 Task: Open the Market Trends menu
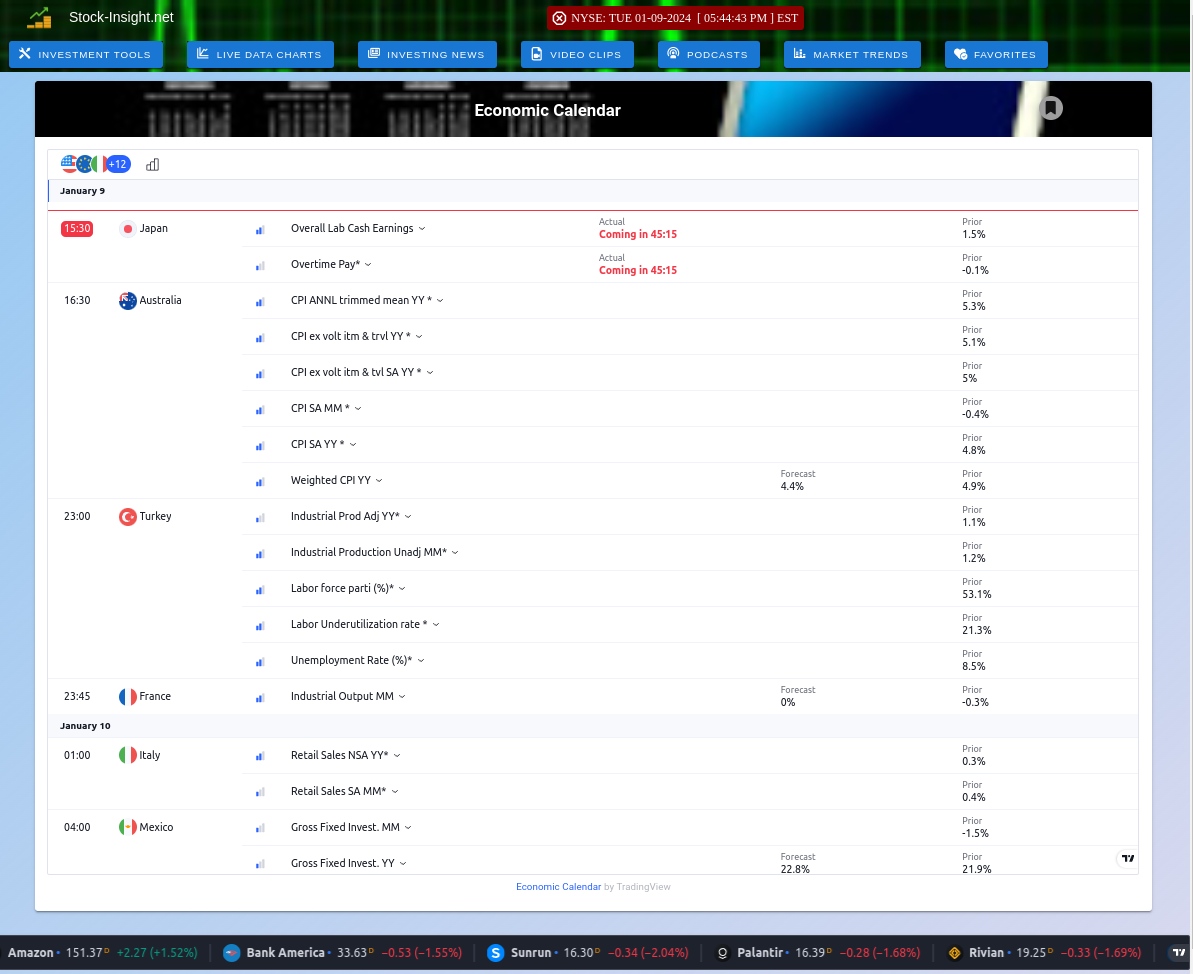(x=852, y=54)
